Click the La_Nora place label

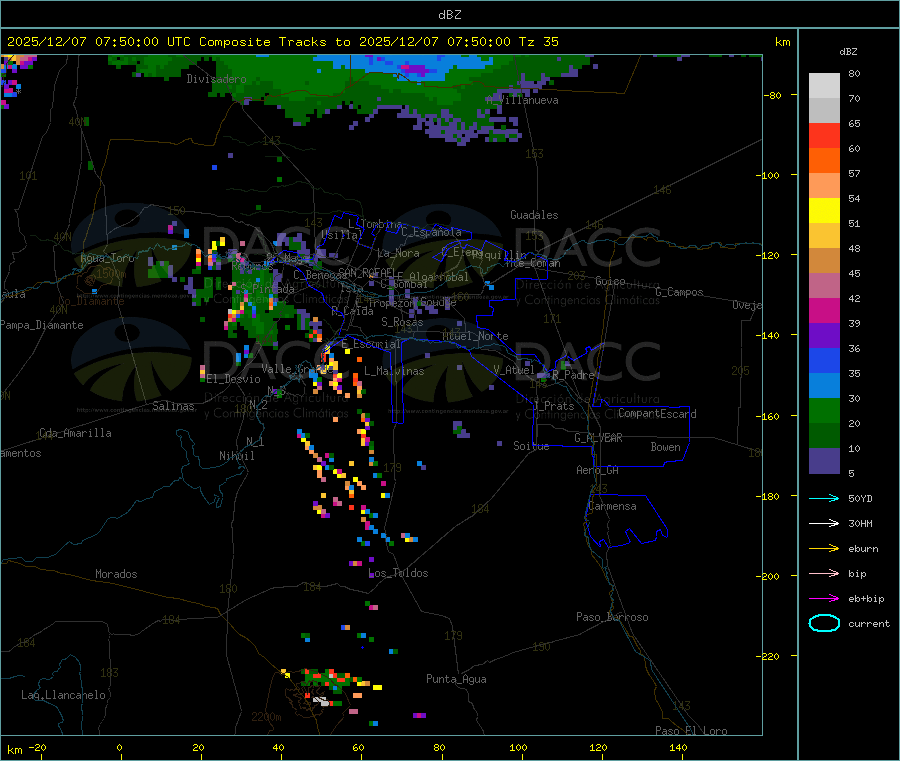coord(398,253)
